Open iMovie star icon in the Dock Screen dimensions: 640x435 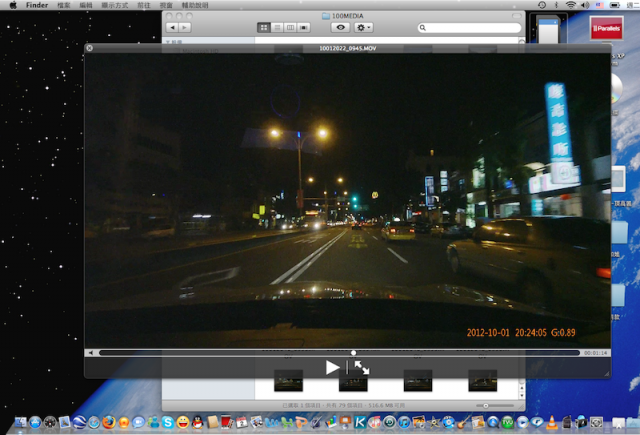coord(434,422)
